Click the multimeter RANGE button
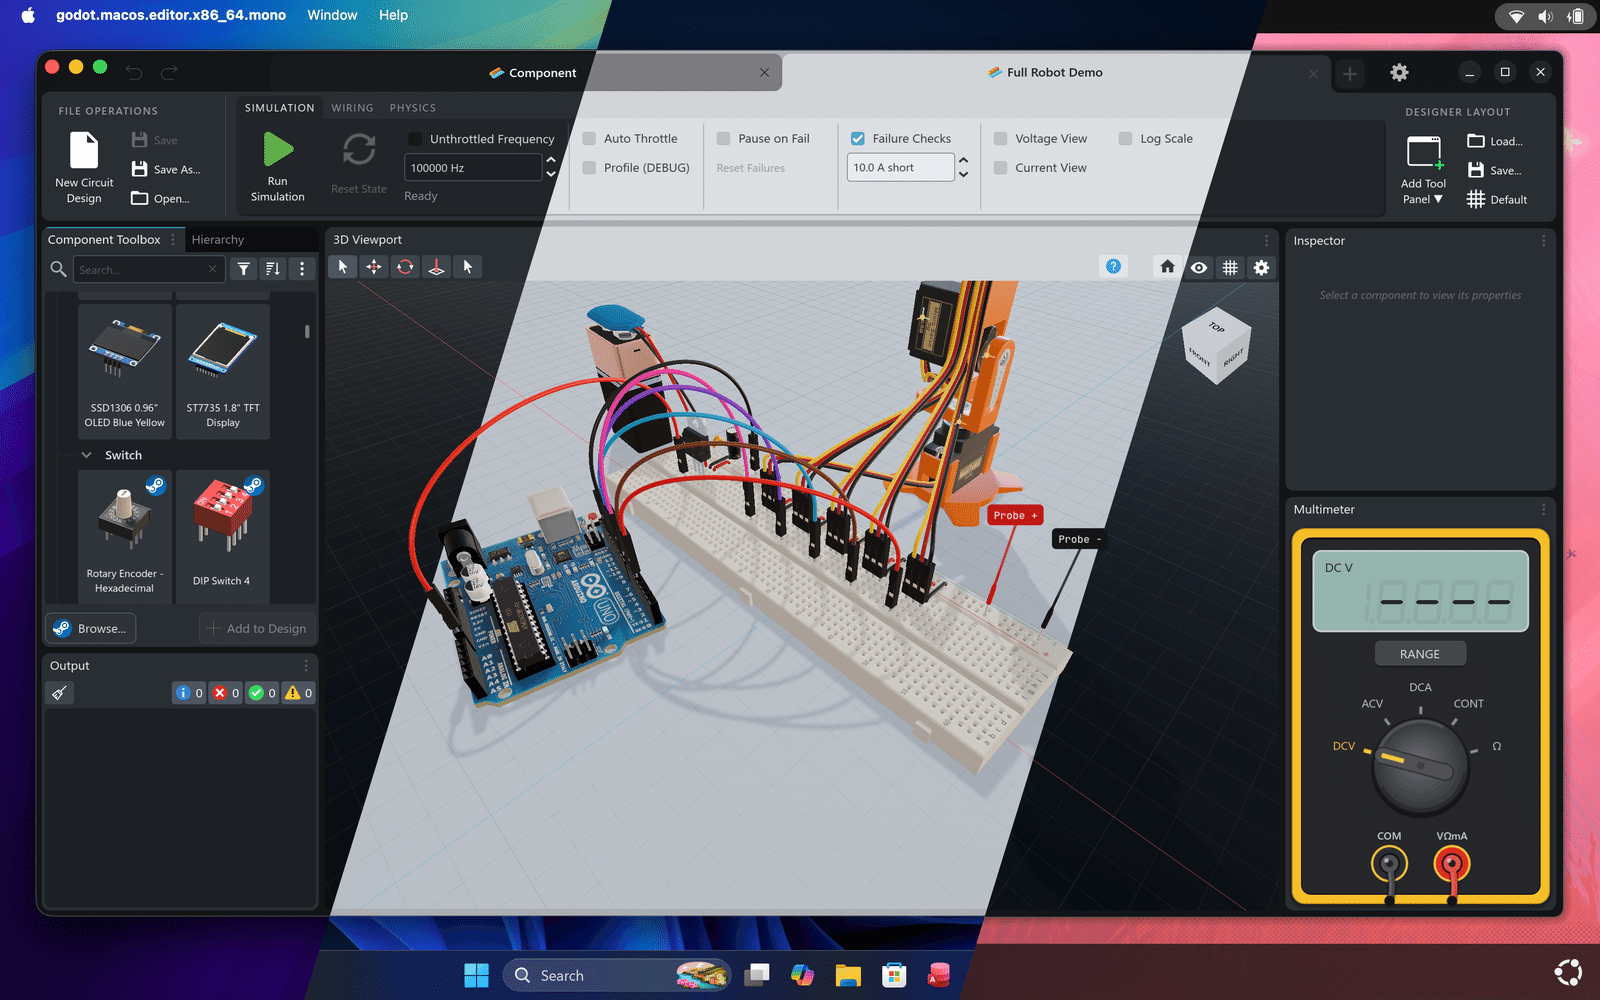The width and height of the screenshot is (1600, 1000). pos(1420,654)
